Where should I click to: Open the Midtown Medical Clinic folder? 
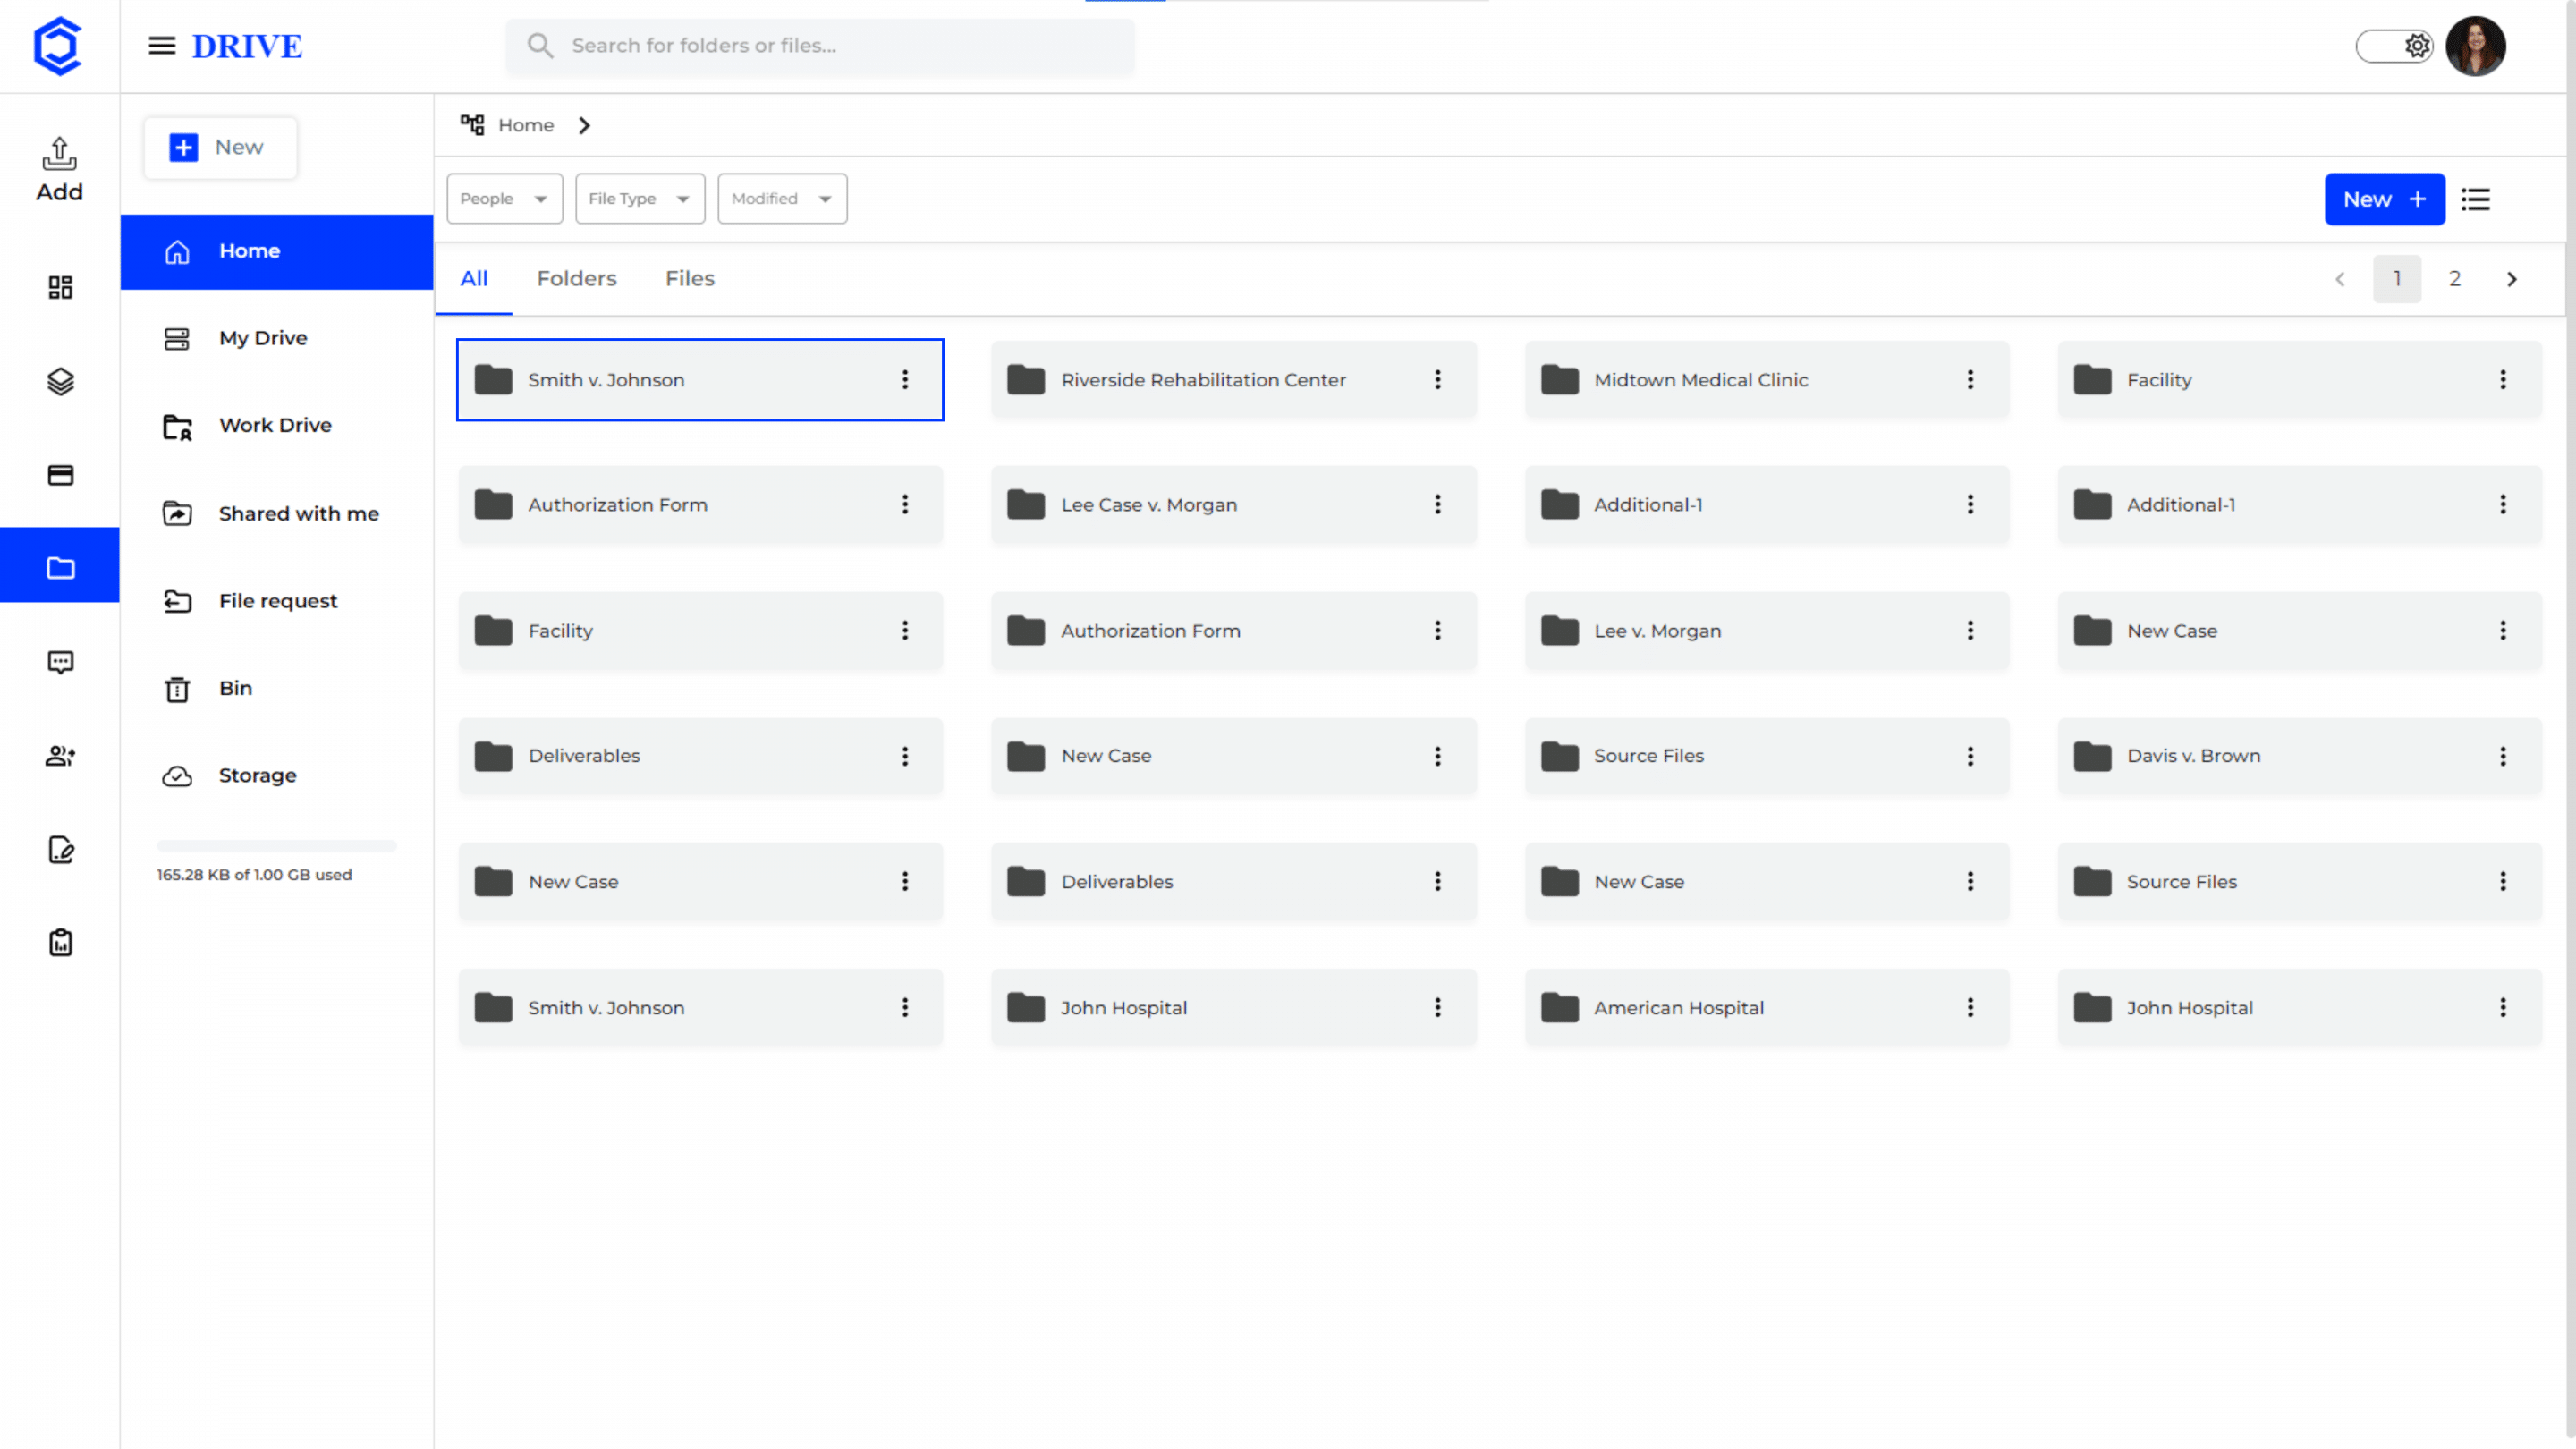(1766, 380)
